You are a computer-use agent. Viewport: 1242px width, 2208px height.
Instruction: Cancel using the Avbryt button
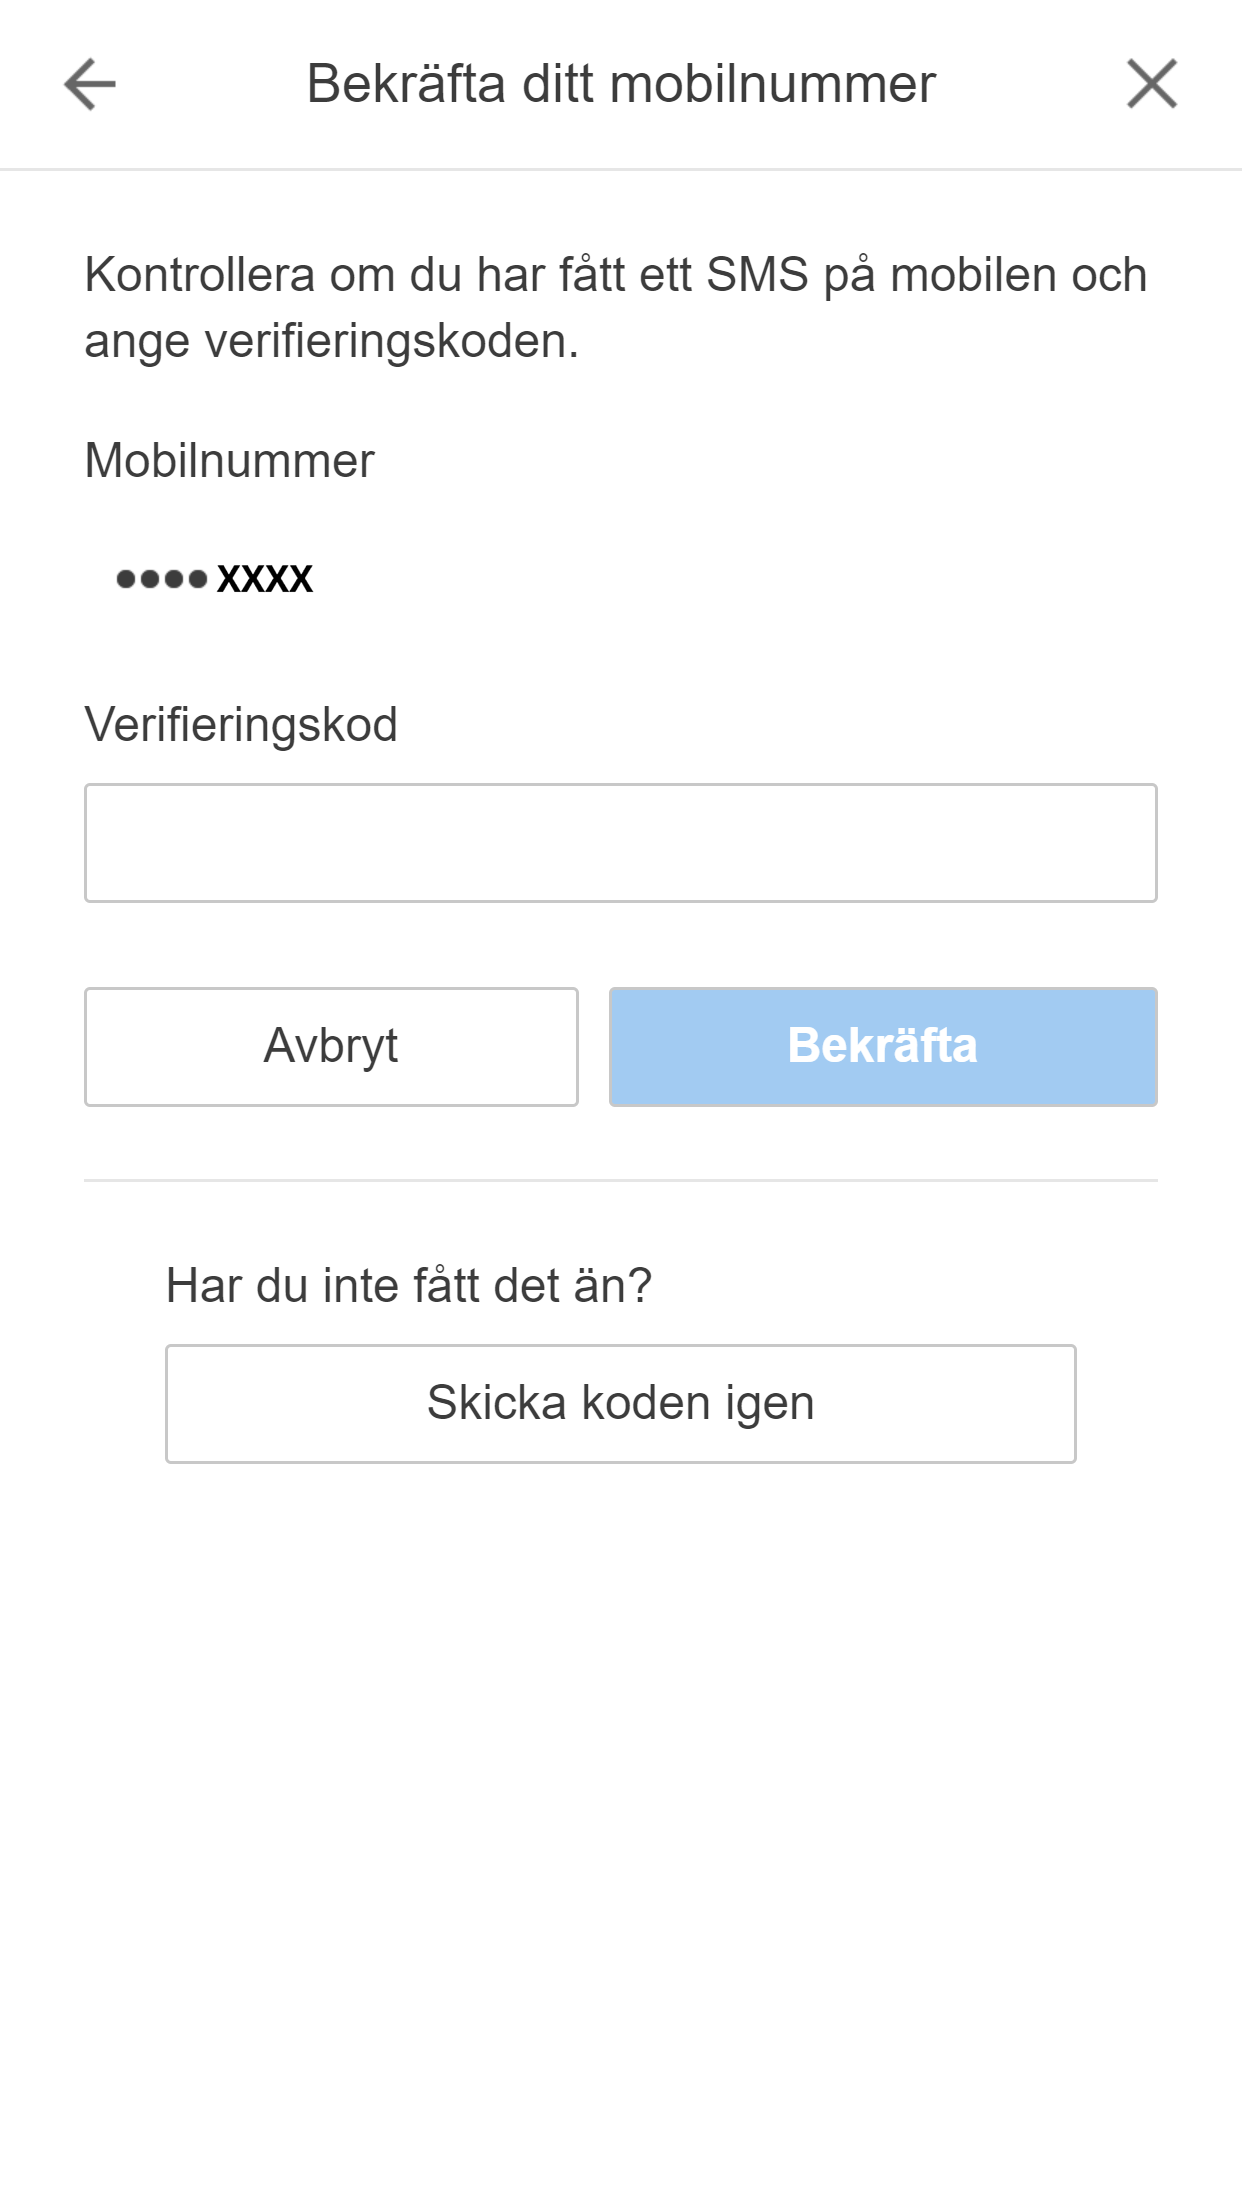click(331, 1046)
